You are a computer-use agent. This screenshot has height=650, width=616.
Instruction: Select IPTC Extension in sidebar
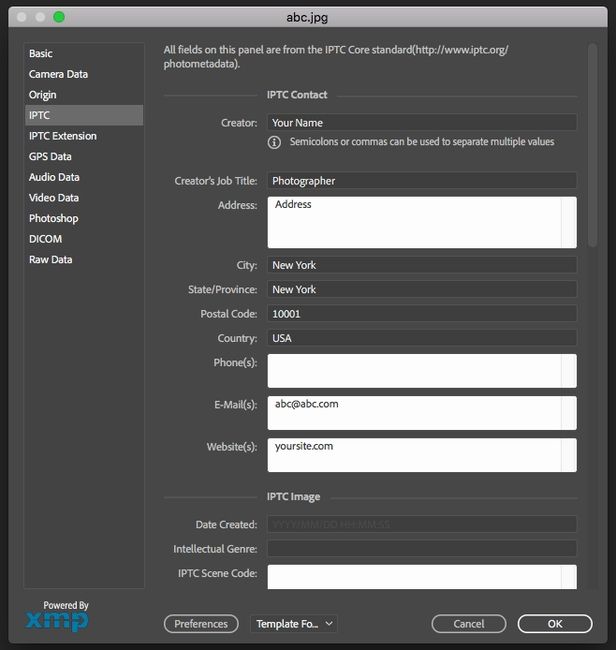point(63,136)
